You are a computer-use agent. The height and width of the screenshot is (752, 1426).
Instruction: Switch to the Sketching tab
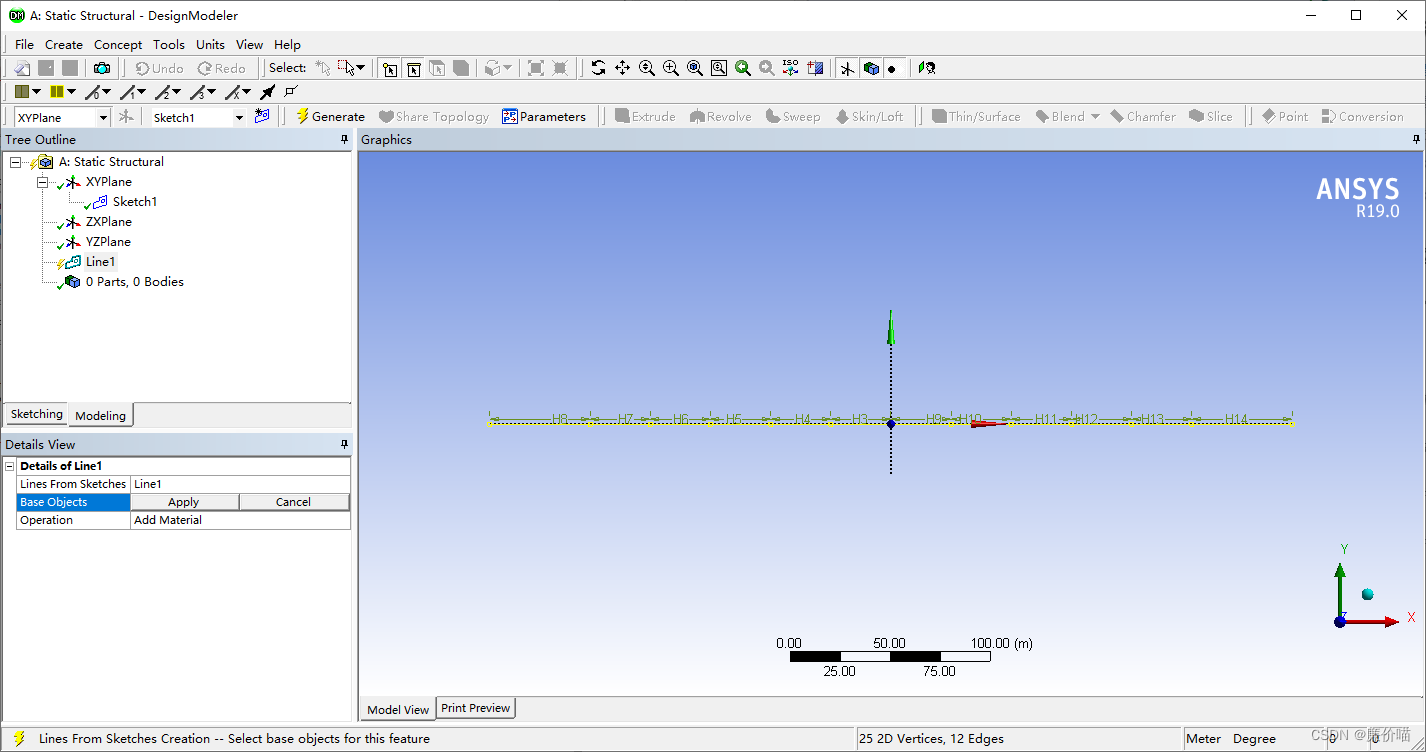(37, 414)
